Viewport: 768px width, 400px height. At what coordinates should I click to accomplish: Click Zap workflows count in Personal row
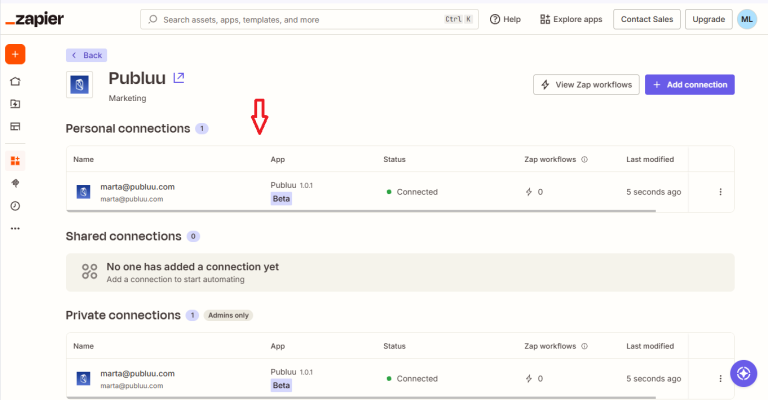(534, 192)
